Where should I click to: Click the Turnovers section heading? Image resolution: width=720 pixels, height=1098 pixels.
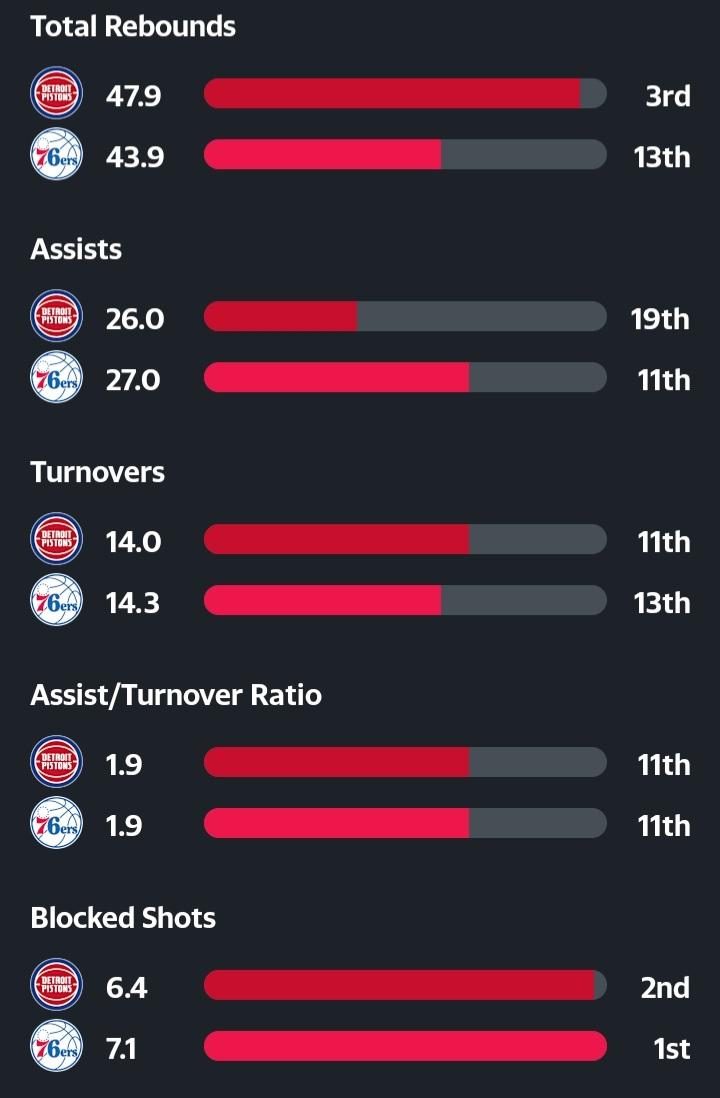pyautogui.click(x=98, y=472)
